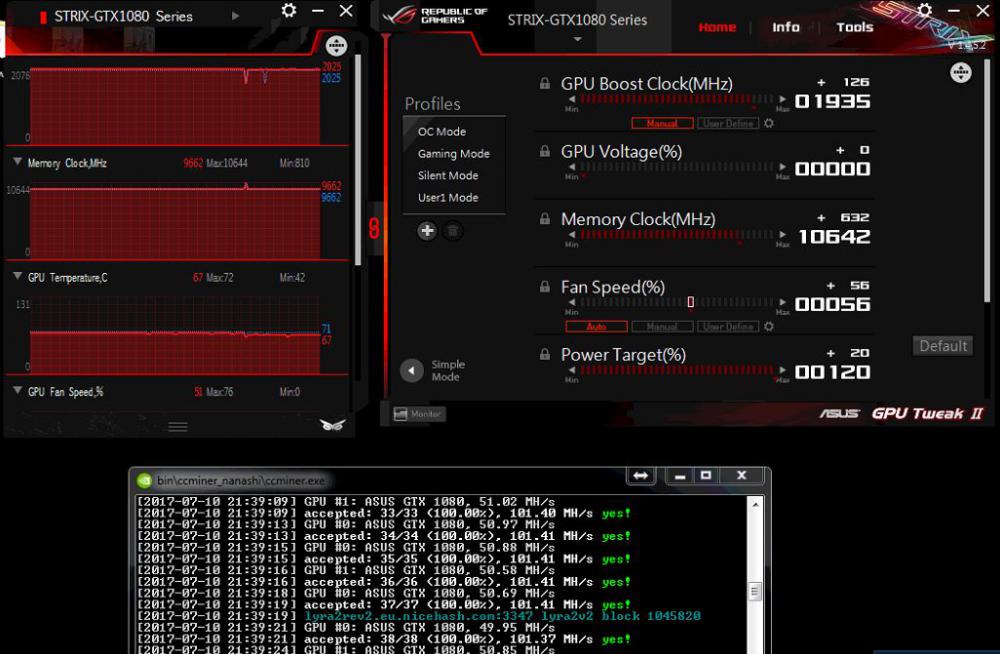The image size is (1000, 654).
Task: Collapse the Memory Clock graph section
Action: click(x=17, y=162)
